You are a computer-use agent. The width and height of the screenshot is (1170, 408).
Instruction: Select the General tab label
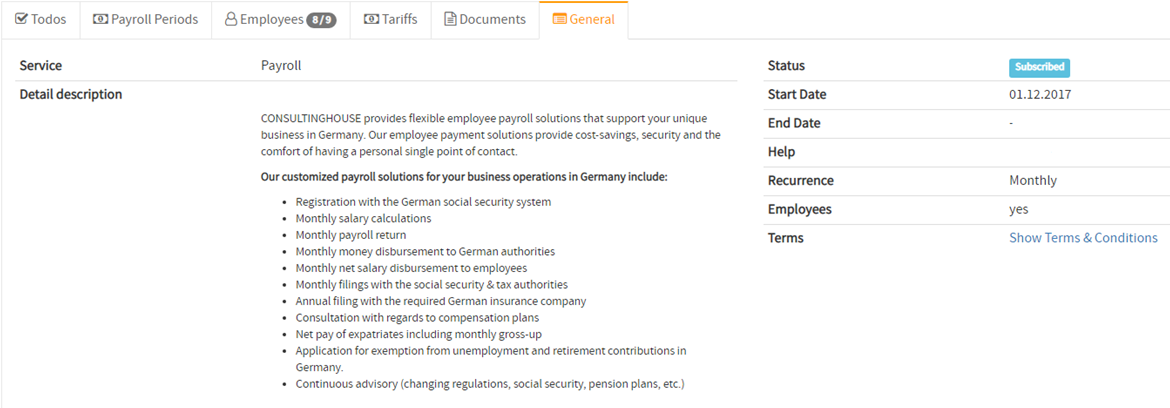coord(592,19)
